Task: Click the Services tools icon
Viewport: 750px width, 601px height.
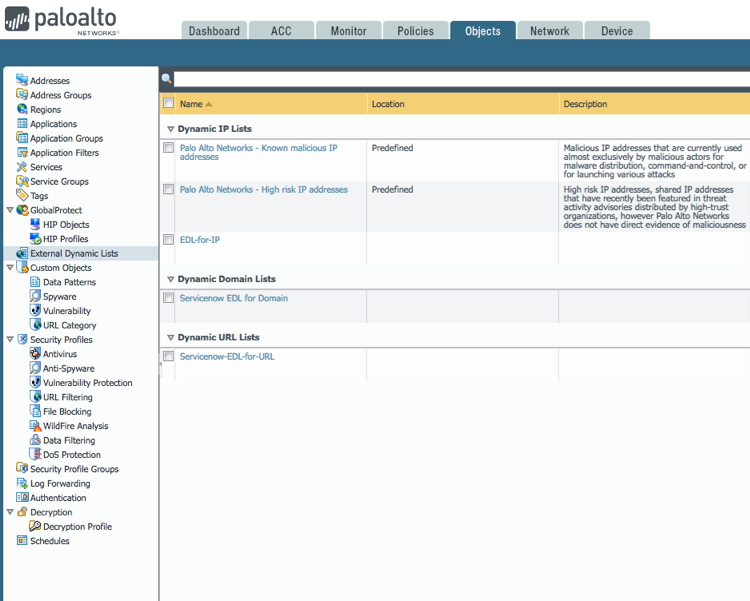Action: 22,167
